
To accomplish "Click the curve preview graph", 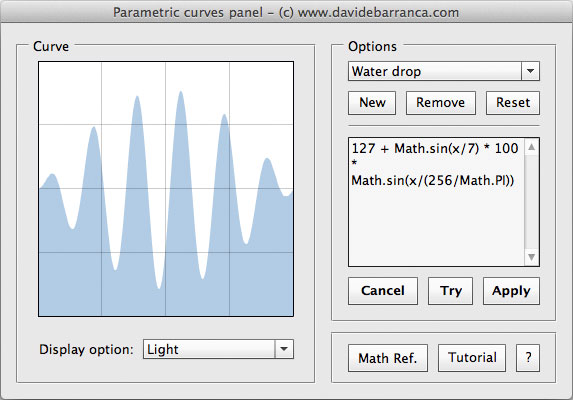I will 166,189.
